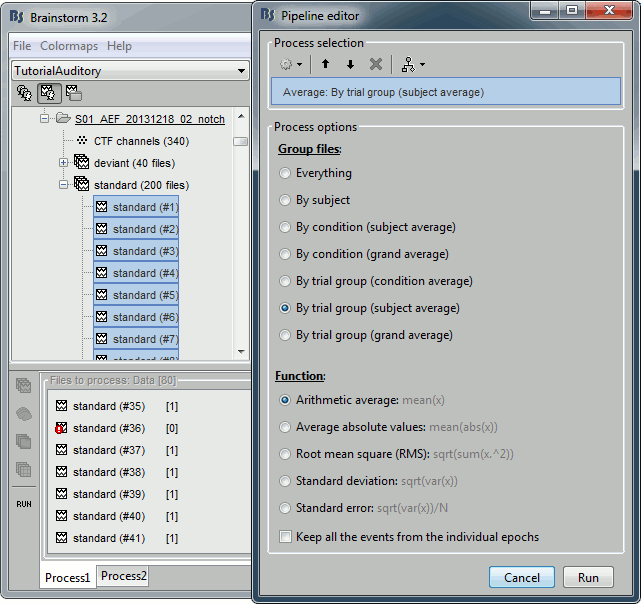The height and width of the screenshot is (604, 641).
Task: Expand the deviant (40 files) group
Action: [x=64, y=163]
